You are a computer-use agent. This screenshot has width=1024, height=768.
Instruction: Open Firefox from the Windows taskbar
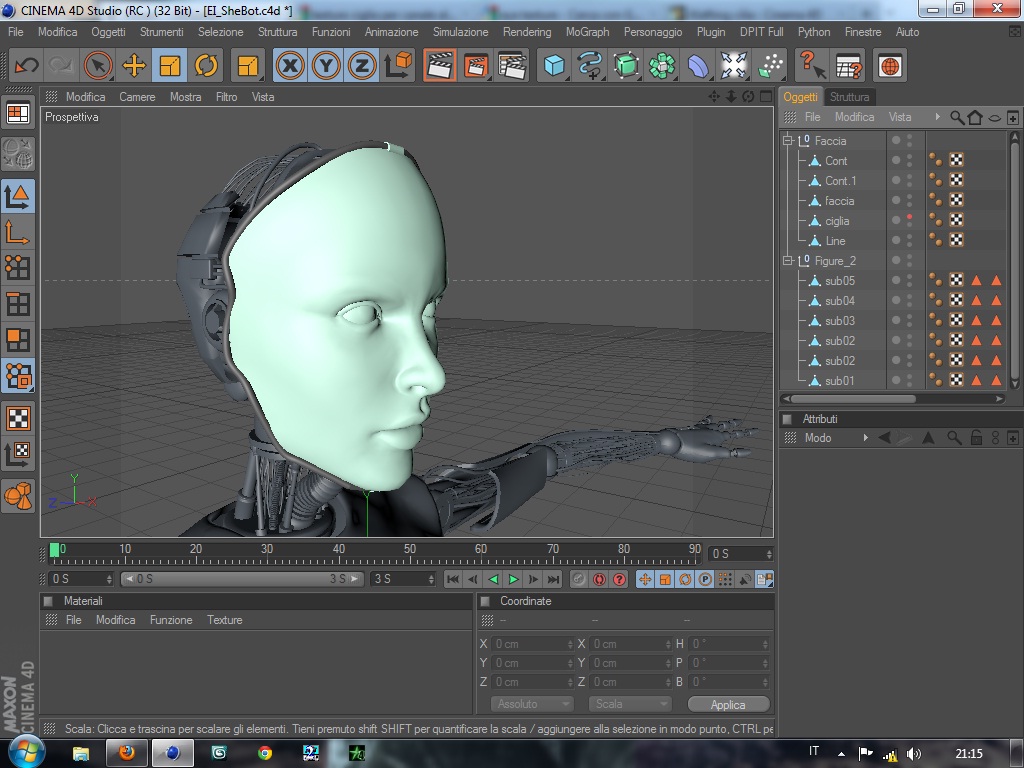click(126, 753)
